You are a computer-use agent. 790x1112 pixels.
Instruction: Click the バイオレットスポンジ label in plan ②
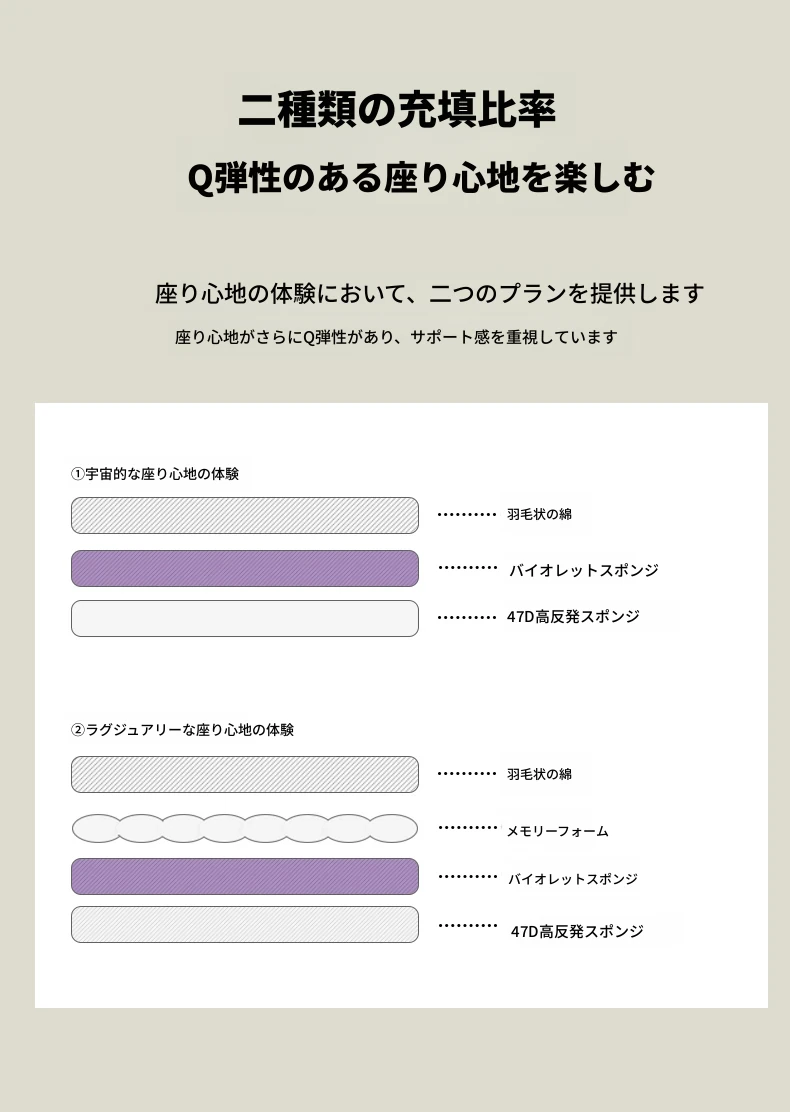point(572,879)
